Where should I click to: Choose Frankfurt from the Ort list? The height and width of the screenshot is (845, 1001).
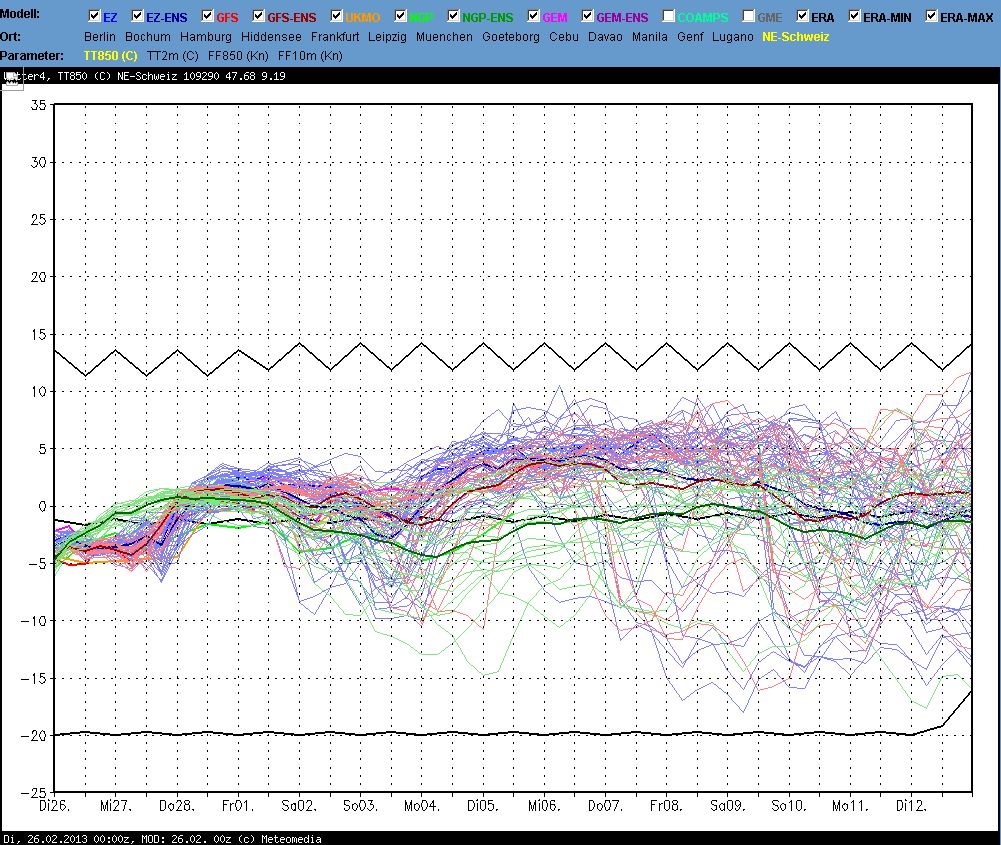tap(335, 36)
